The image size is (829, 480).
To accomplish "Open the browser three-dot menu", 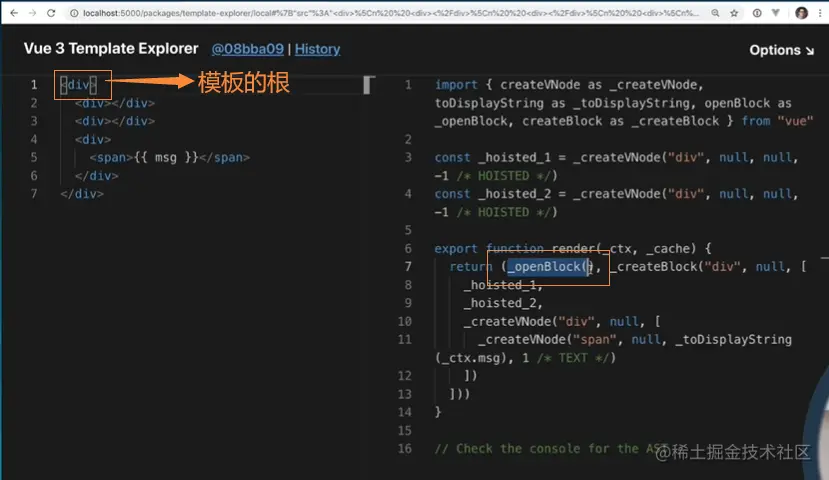I will (820, 13).
